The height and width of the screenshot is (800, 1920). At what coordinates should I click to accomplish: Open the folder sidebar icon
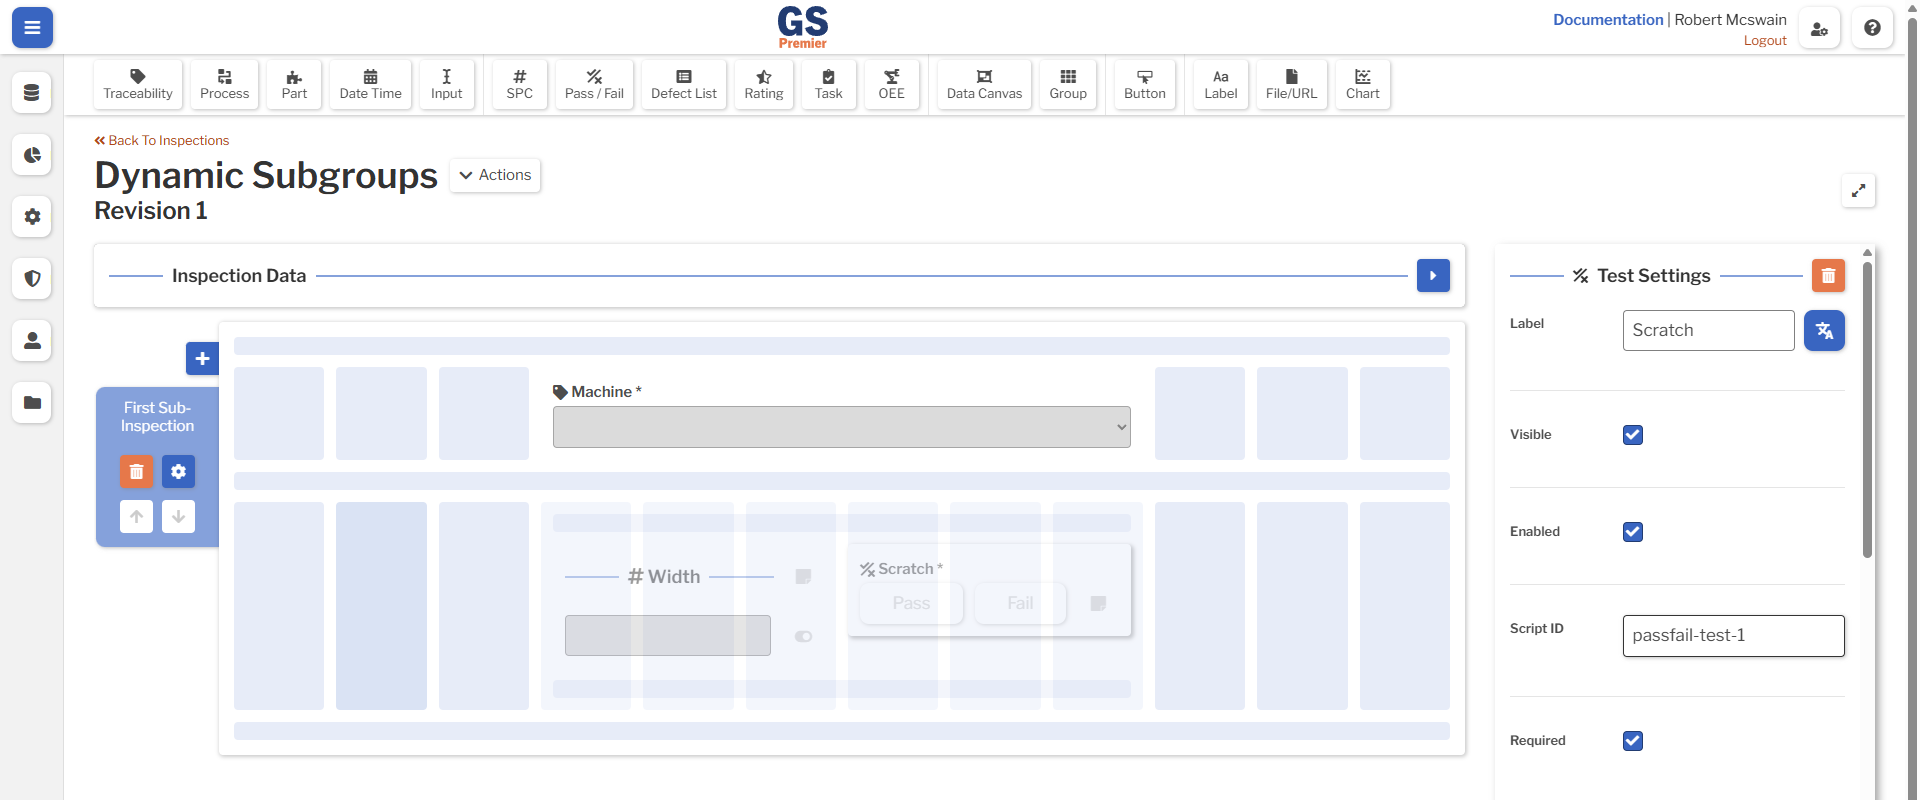(32, 403)
